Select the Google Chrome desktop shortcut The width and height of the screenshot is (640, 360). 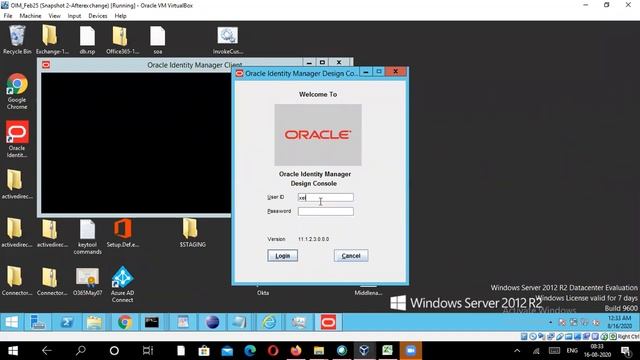coord(17,91)
